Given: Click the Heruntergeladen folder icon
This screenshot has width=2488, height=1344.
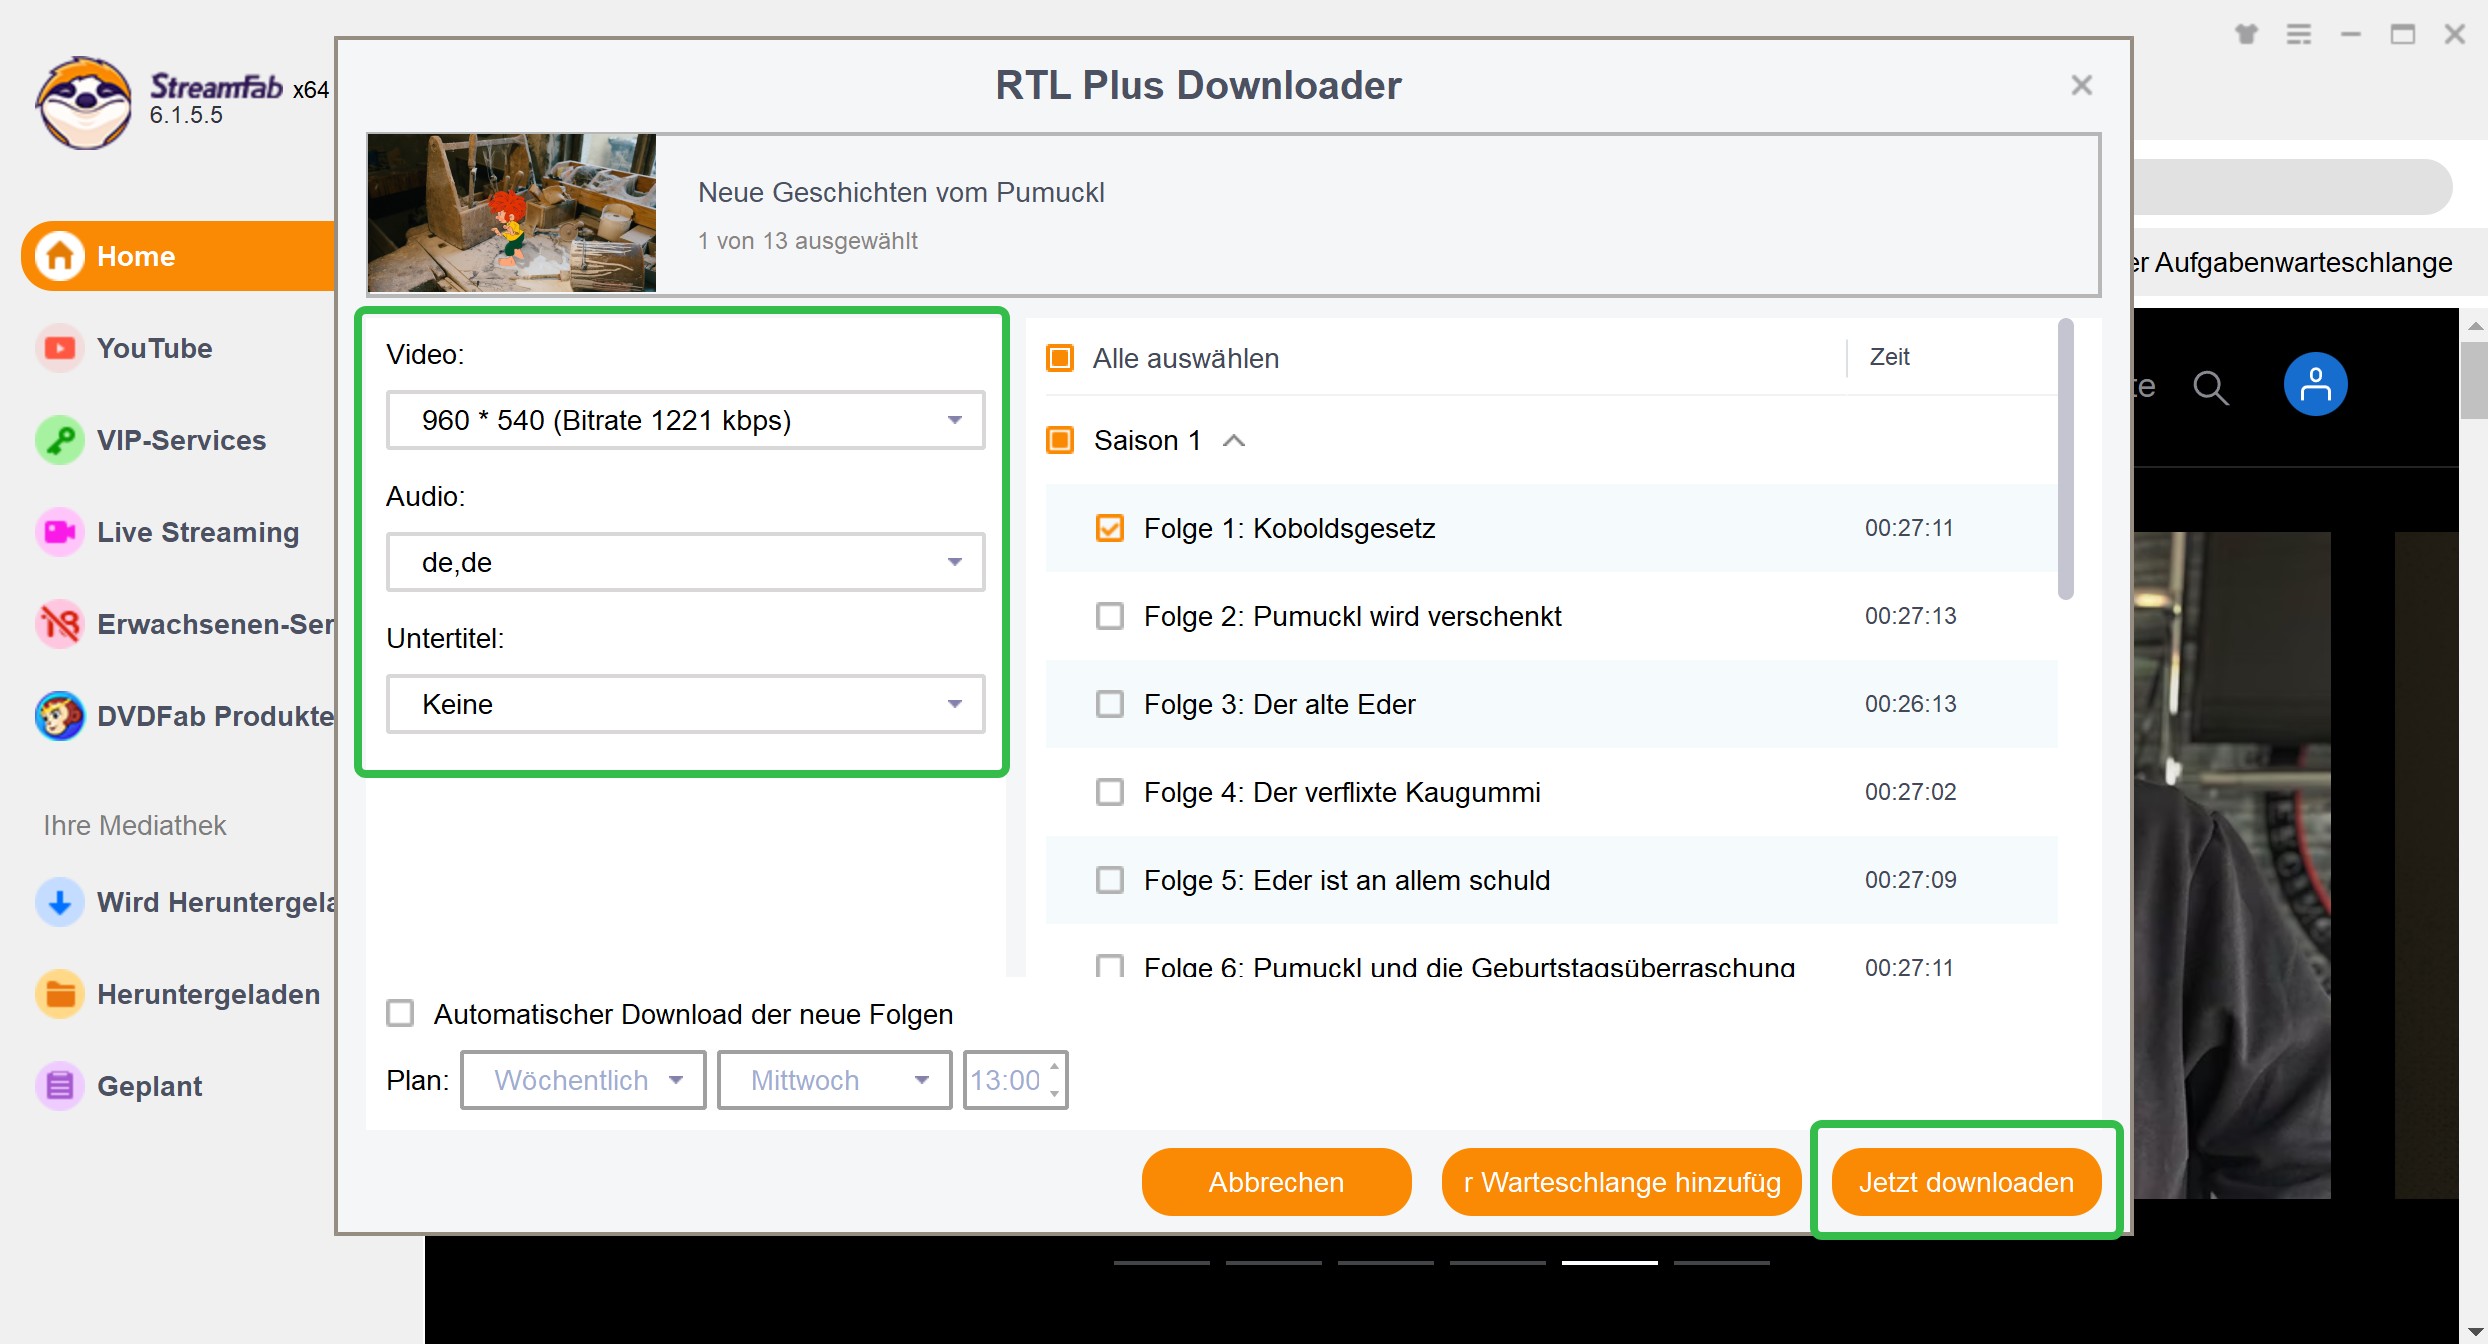Looking at the screenshot, I should (x=60, y=994).
